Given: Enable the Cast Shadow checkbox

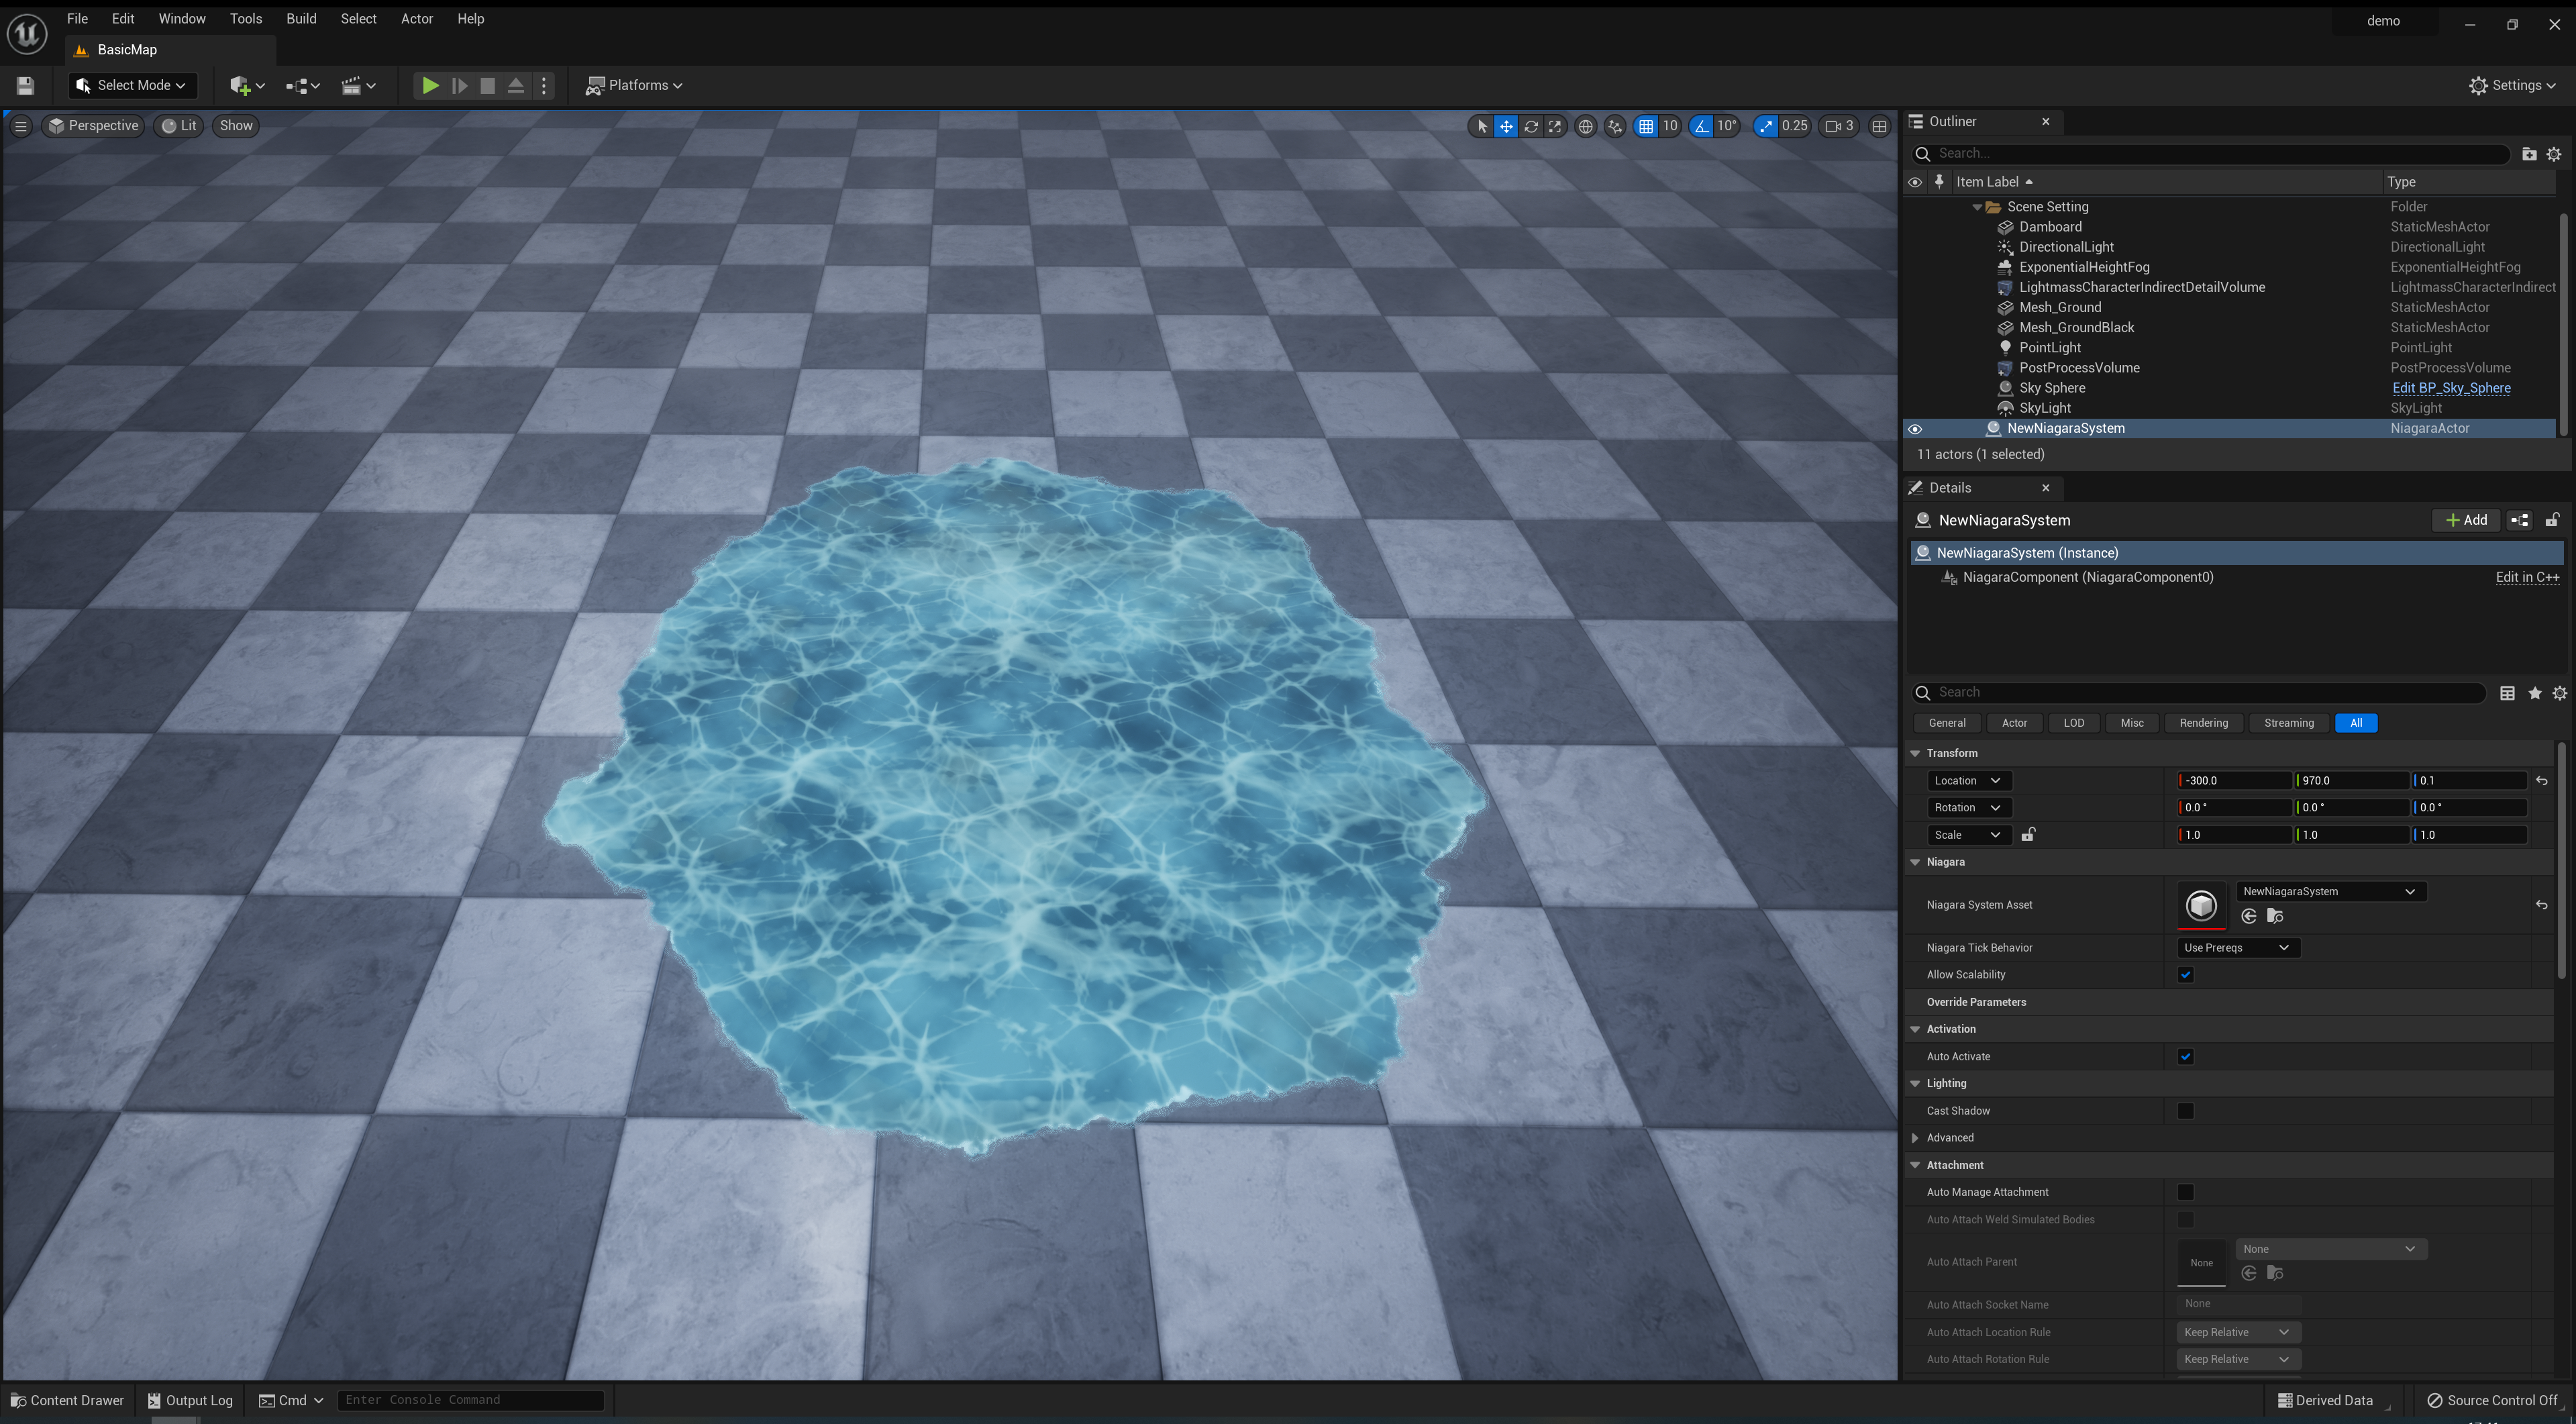Looking at the screenshot, I should 2186,1111.
